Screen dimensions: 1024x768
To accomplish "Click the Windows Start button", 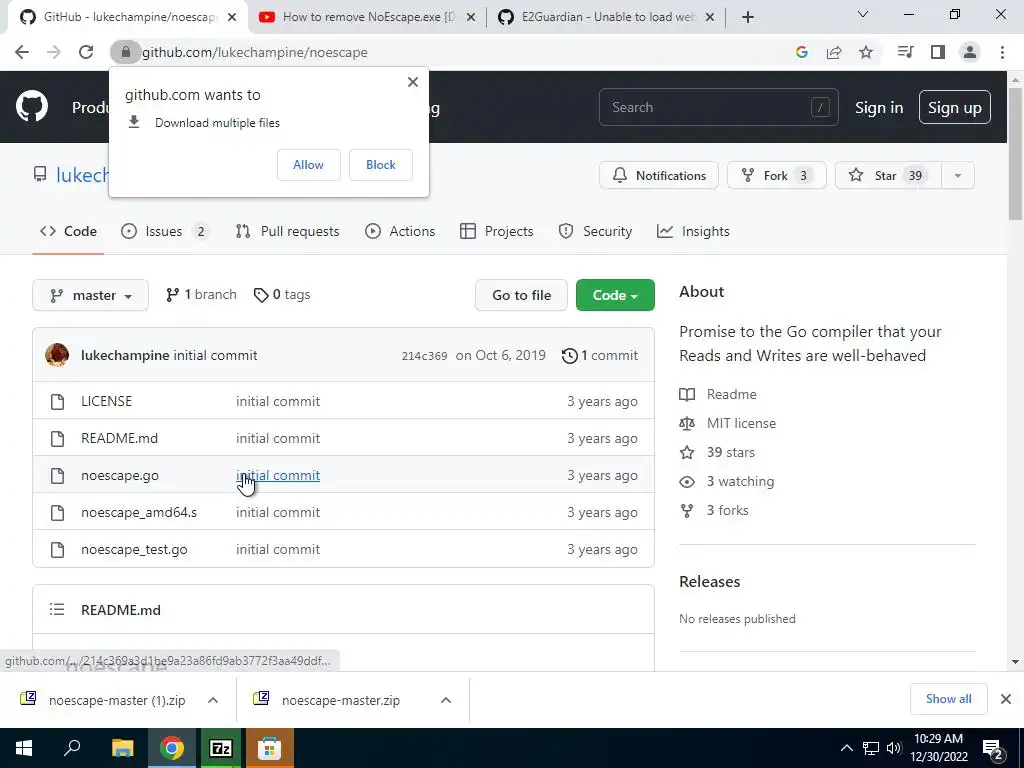I will 24,748.
